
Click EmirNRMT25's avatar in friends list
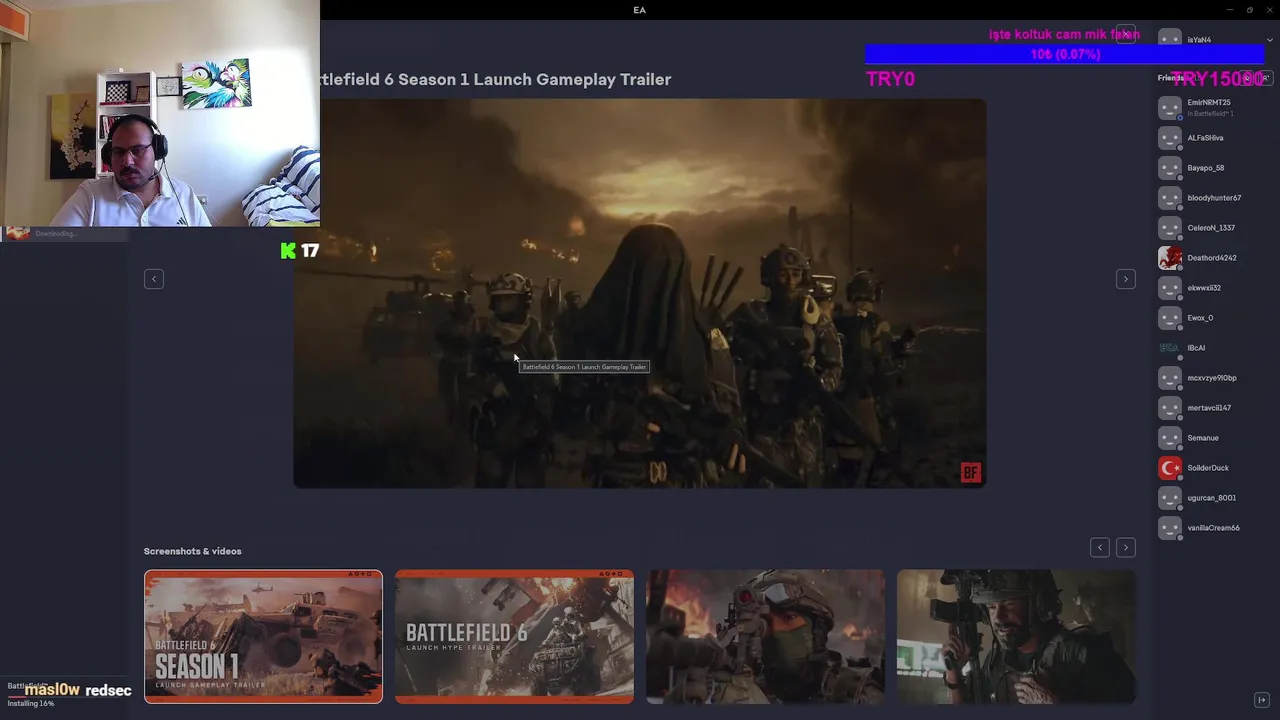[1169, 108]
